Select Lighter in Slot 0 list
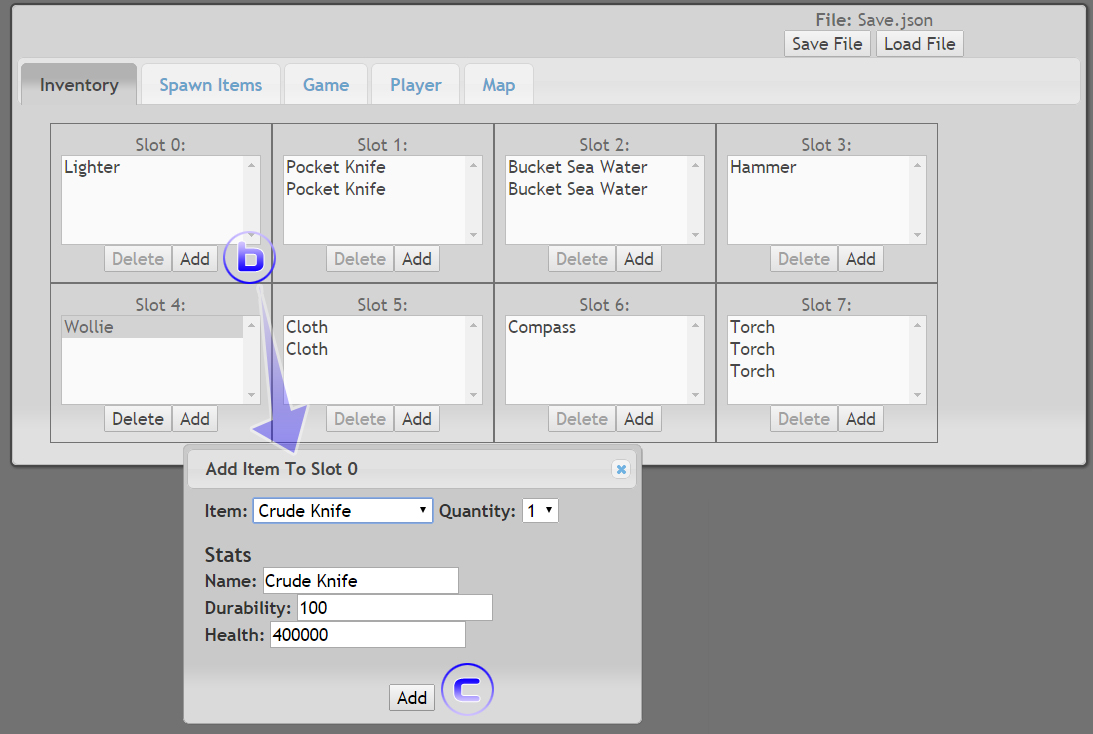1093x734 pixels. (92, 168)
